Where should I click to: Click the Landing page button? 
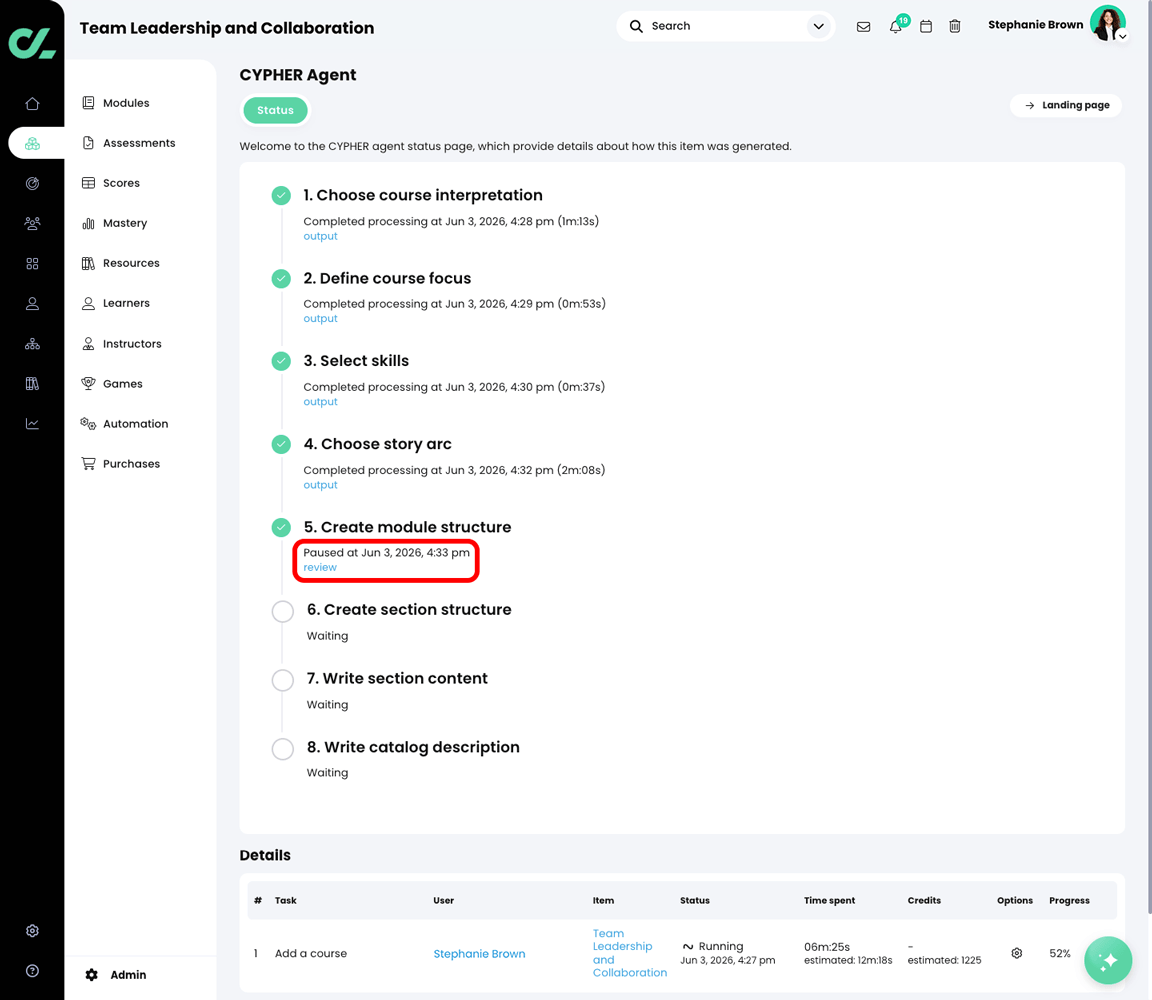pyautogui.click(x=1066, y=105)
